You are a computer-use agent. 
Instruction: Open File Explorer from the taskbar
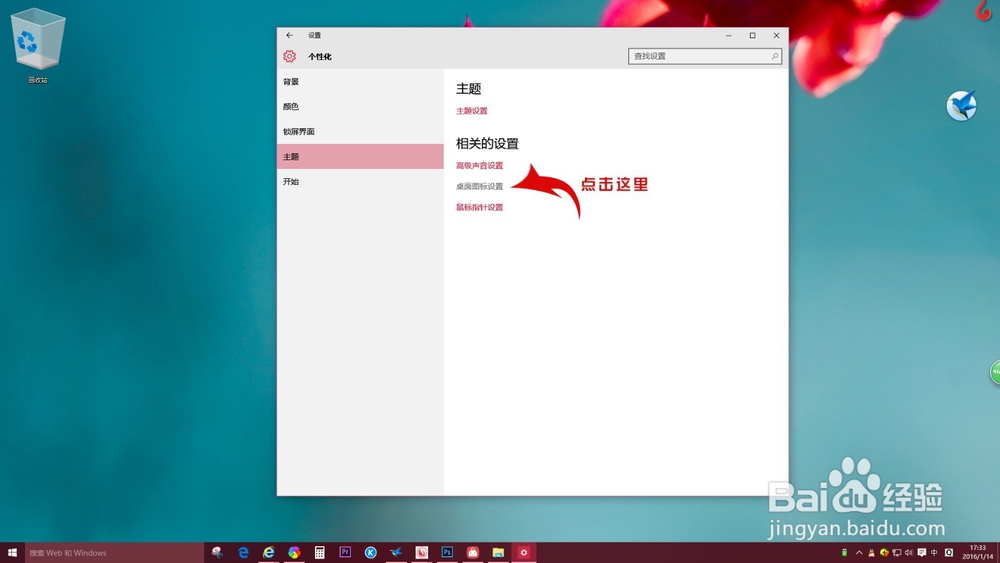pos(498,553)
